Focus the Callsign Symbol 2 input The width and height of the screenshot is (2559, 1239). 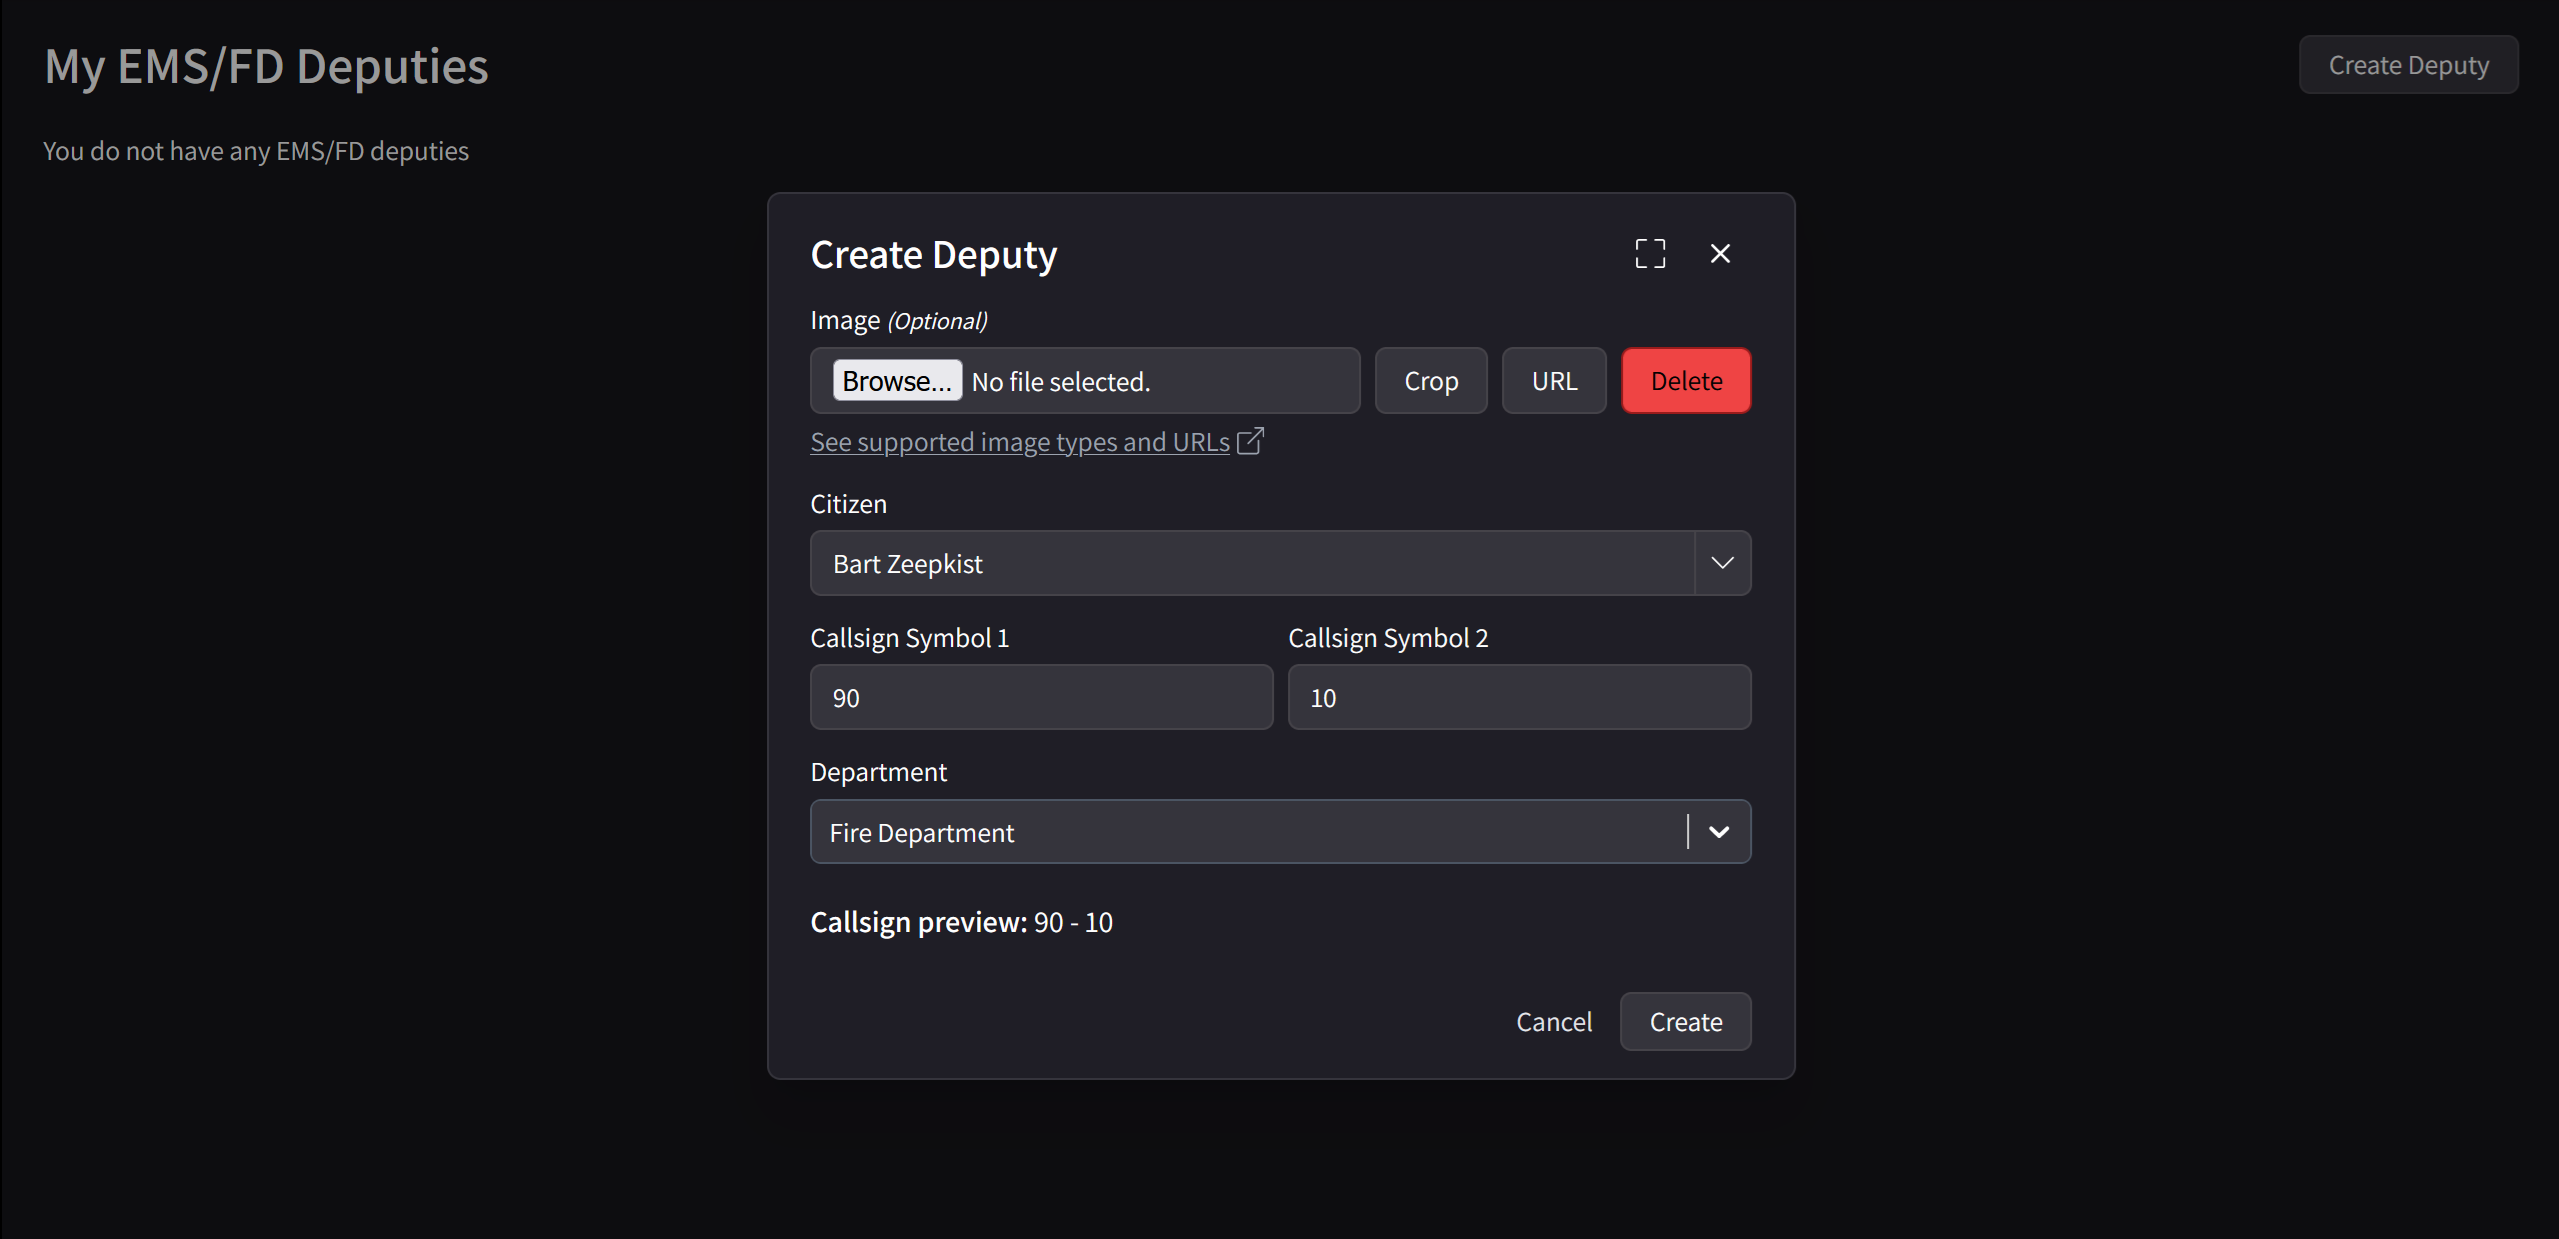1518,697
